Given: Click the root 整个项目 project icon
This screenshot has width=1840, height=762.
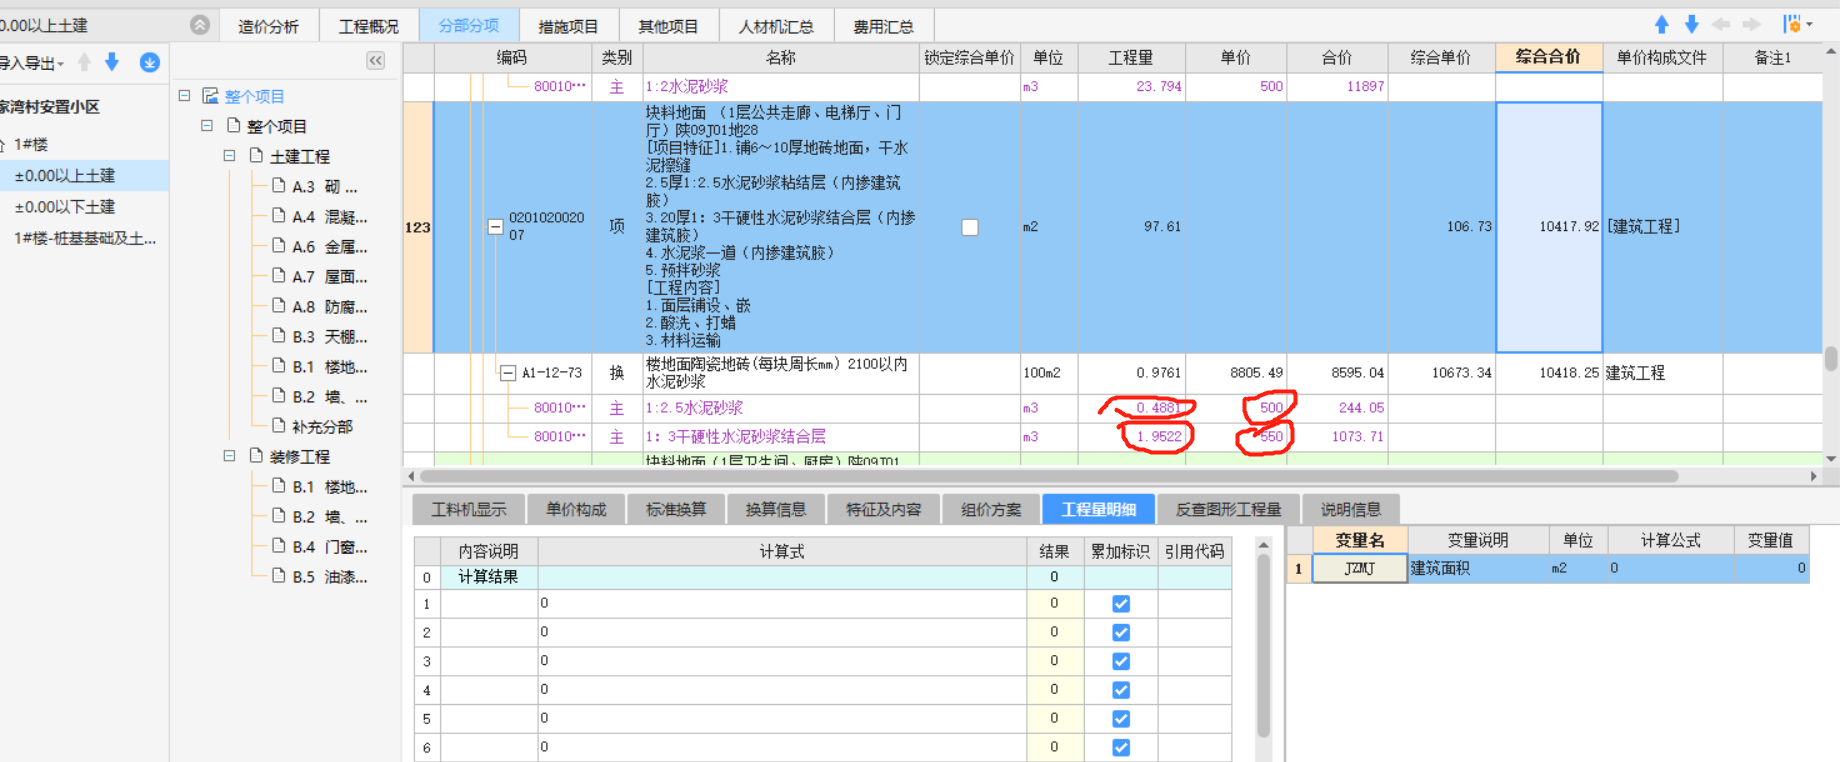Looking at the screenshot, I should pos(210,96).
